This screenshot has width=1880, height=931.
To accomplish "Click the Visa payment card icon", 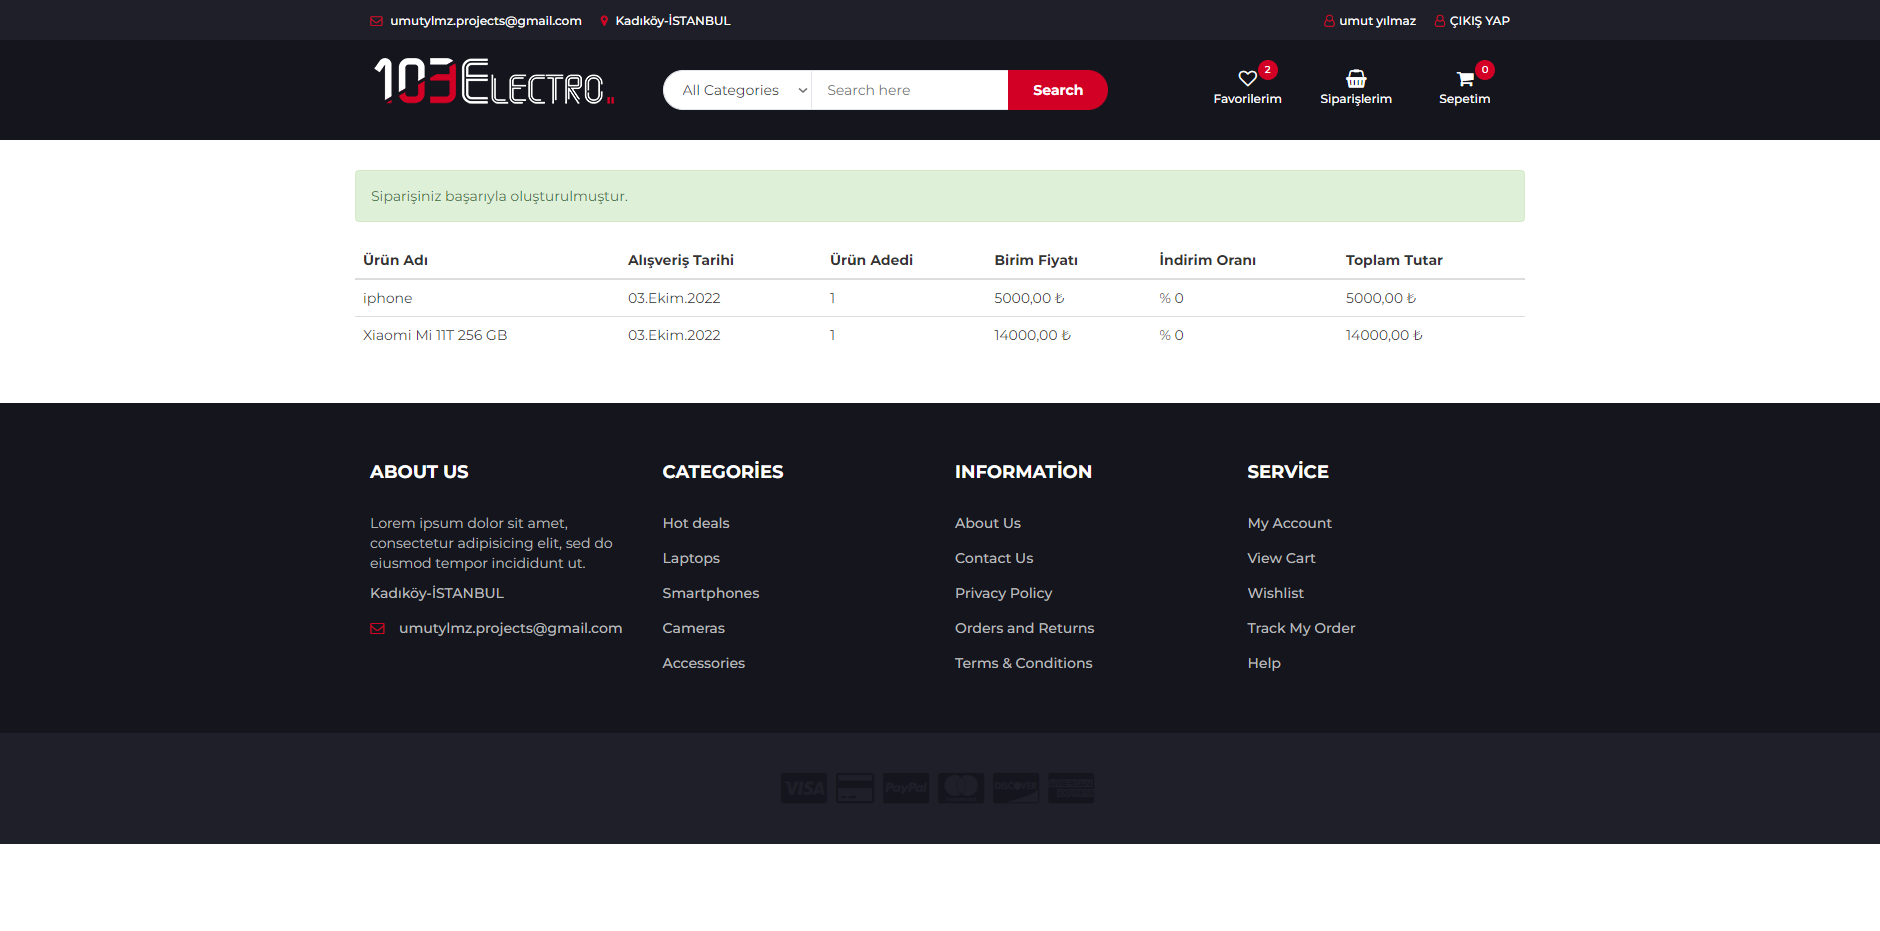I will tap(803, 788).
